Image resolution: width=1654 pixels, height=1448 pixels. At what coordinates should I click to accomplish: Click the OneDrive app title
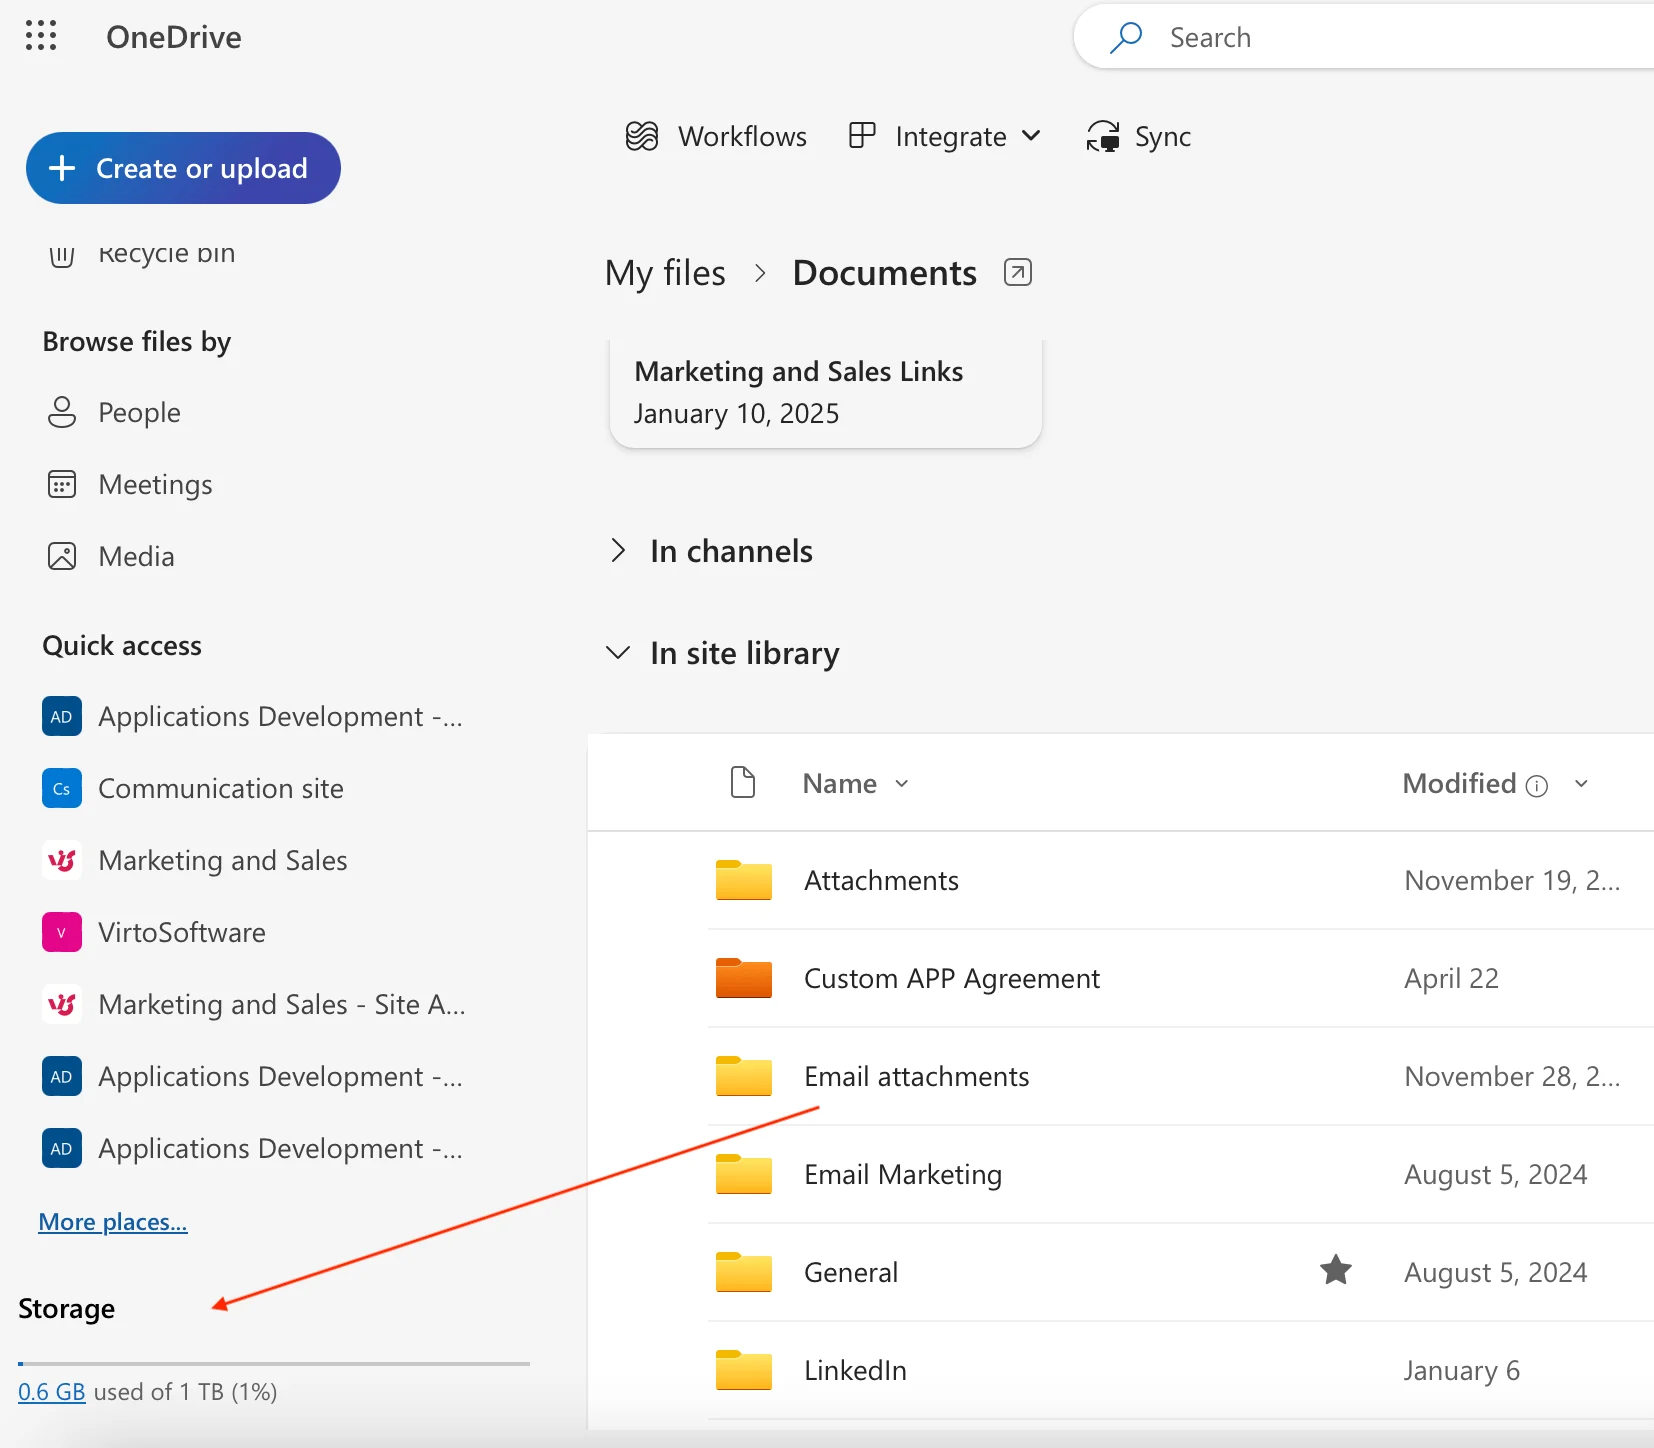pos(174,37)
